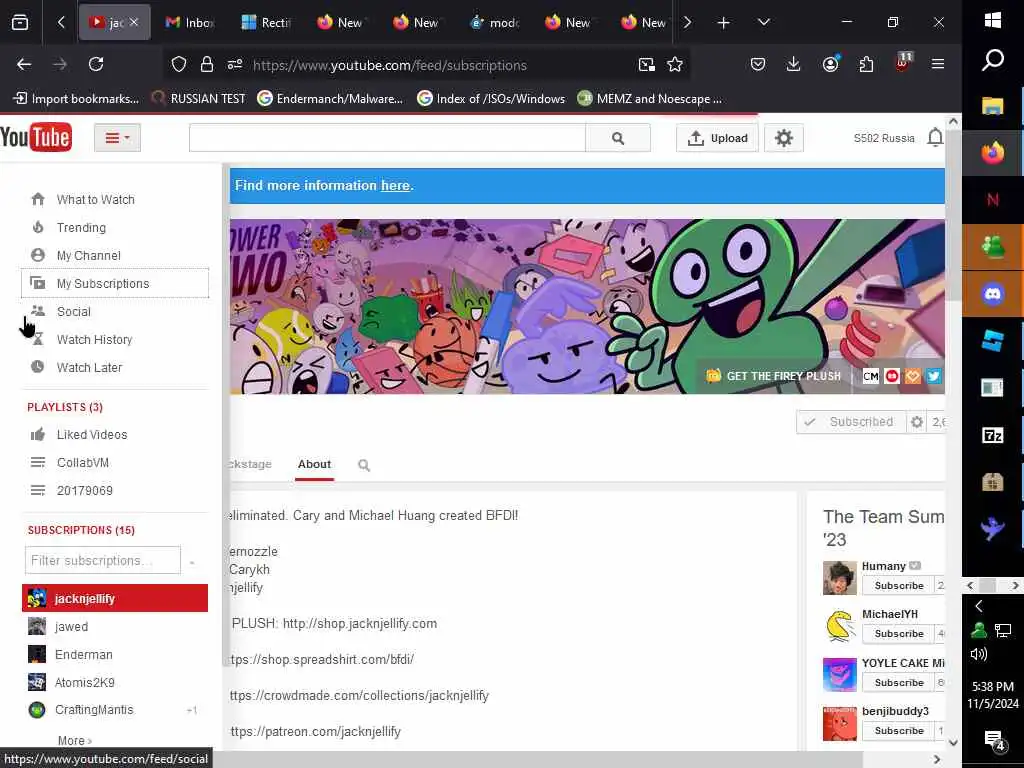Open patreon.com/jacknjellify link
Image resolution: width=1024 pixels, height=768 pixels.
click(x=315, y=732)
